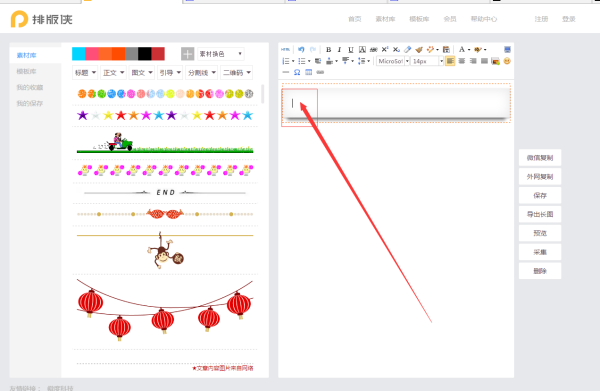Screen dimensions: 600x391
Task: Click the 微信复制 button
Action: (540, 158)
